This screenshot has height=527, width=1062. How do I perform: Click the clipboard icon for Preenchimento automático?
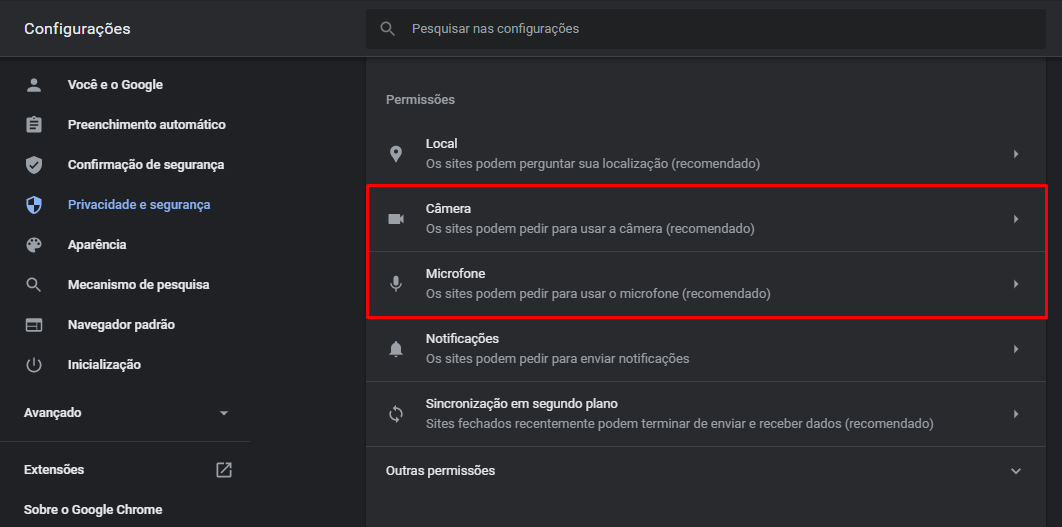[x=34, y=125]
